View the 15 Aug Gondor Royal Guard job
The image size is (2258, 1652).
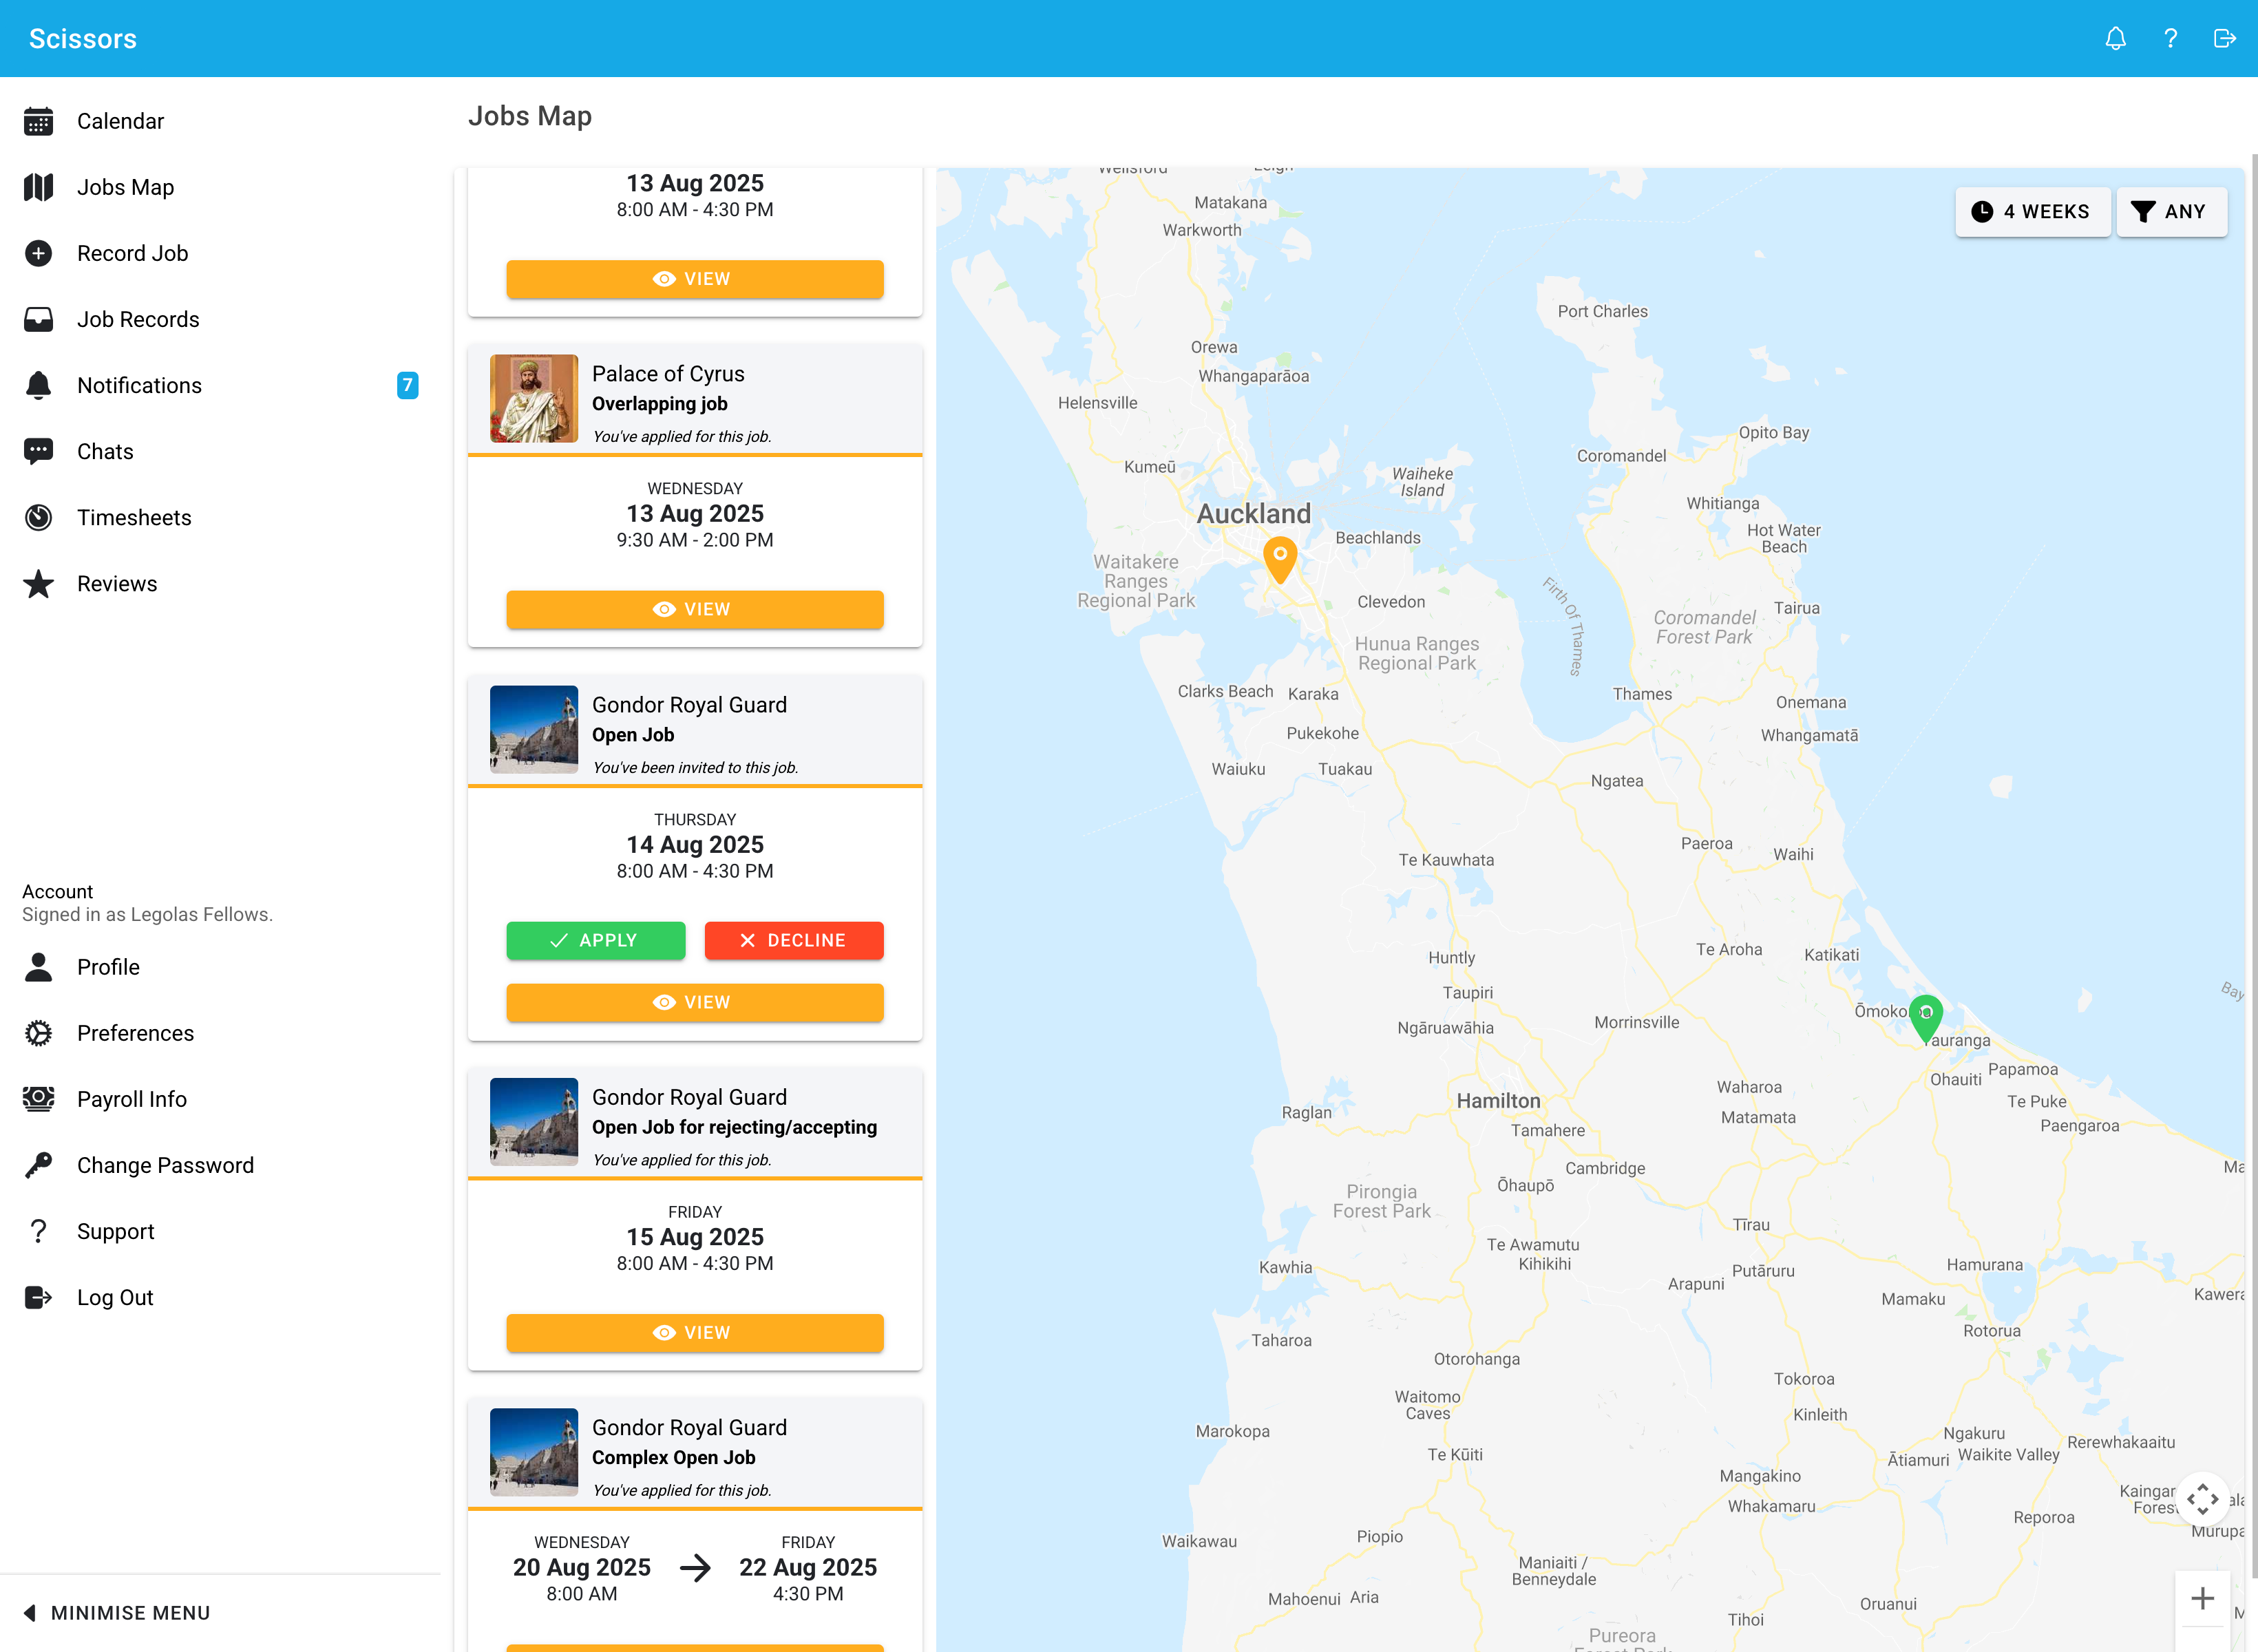pyautogui.click(x=694, y=1332)
